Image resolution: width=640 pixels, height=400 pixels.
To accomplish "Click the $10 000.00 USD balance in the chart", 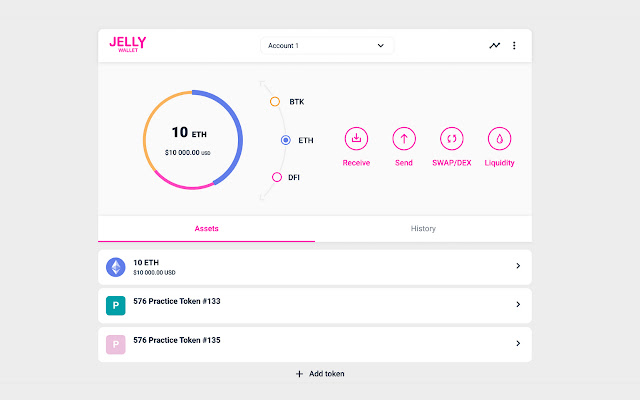I will tap(188, 153).
